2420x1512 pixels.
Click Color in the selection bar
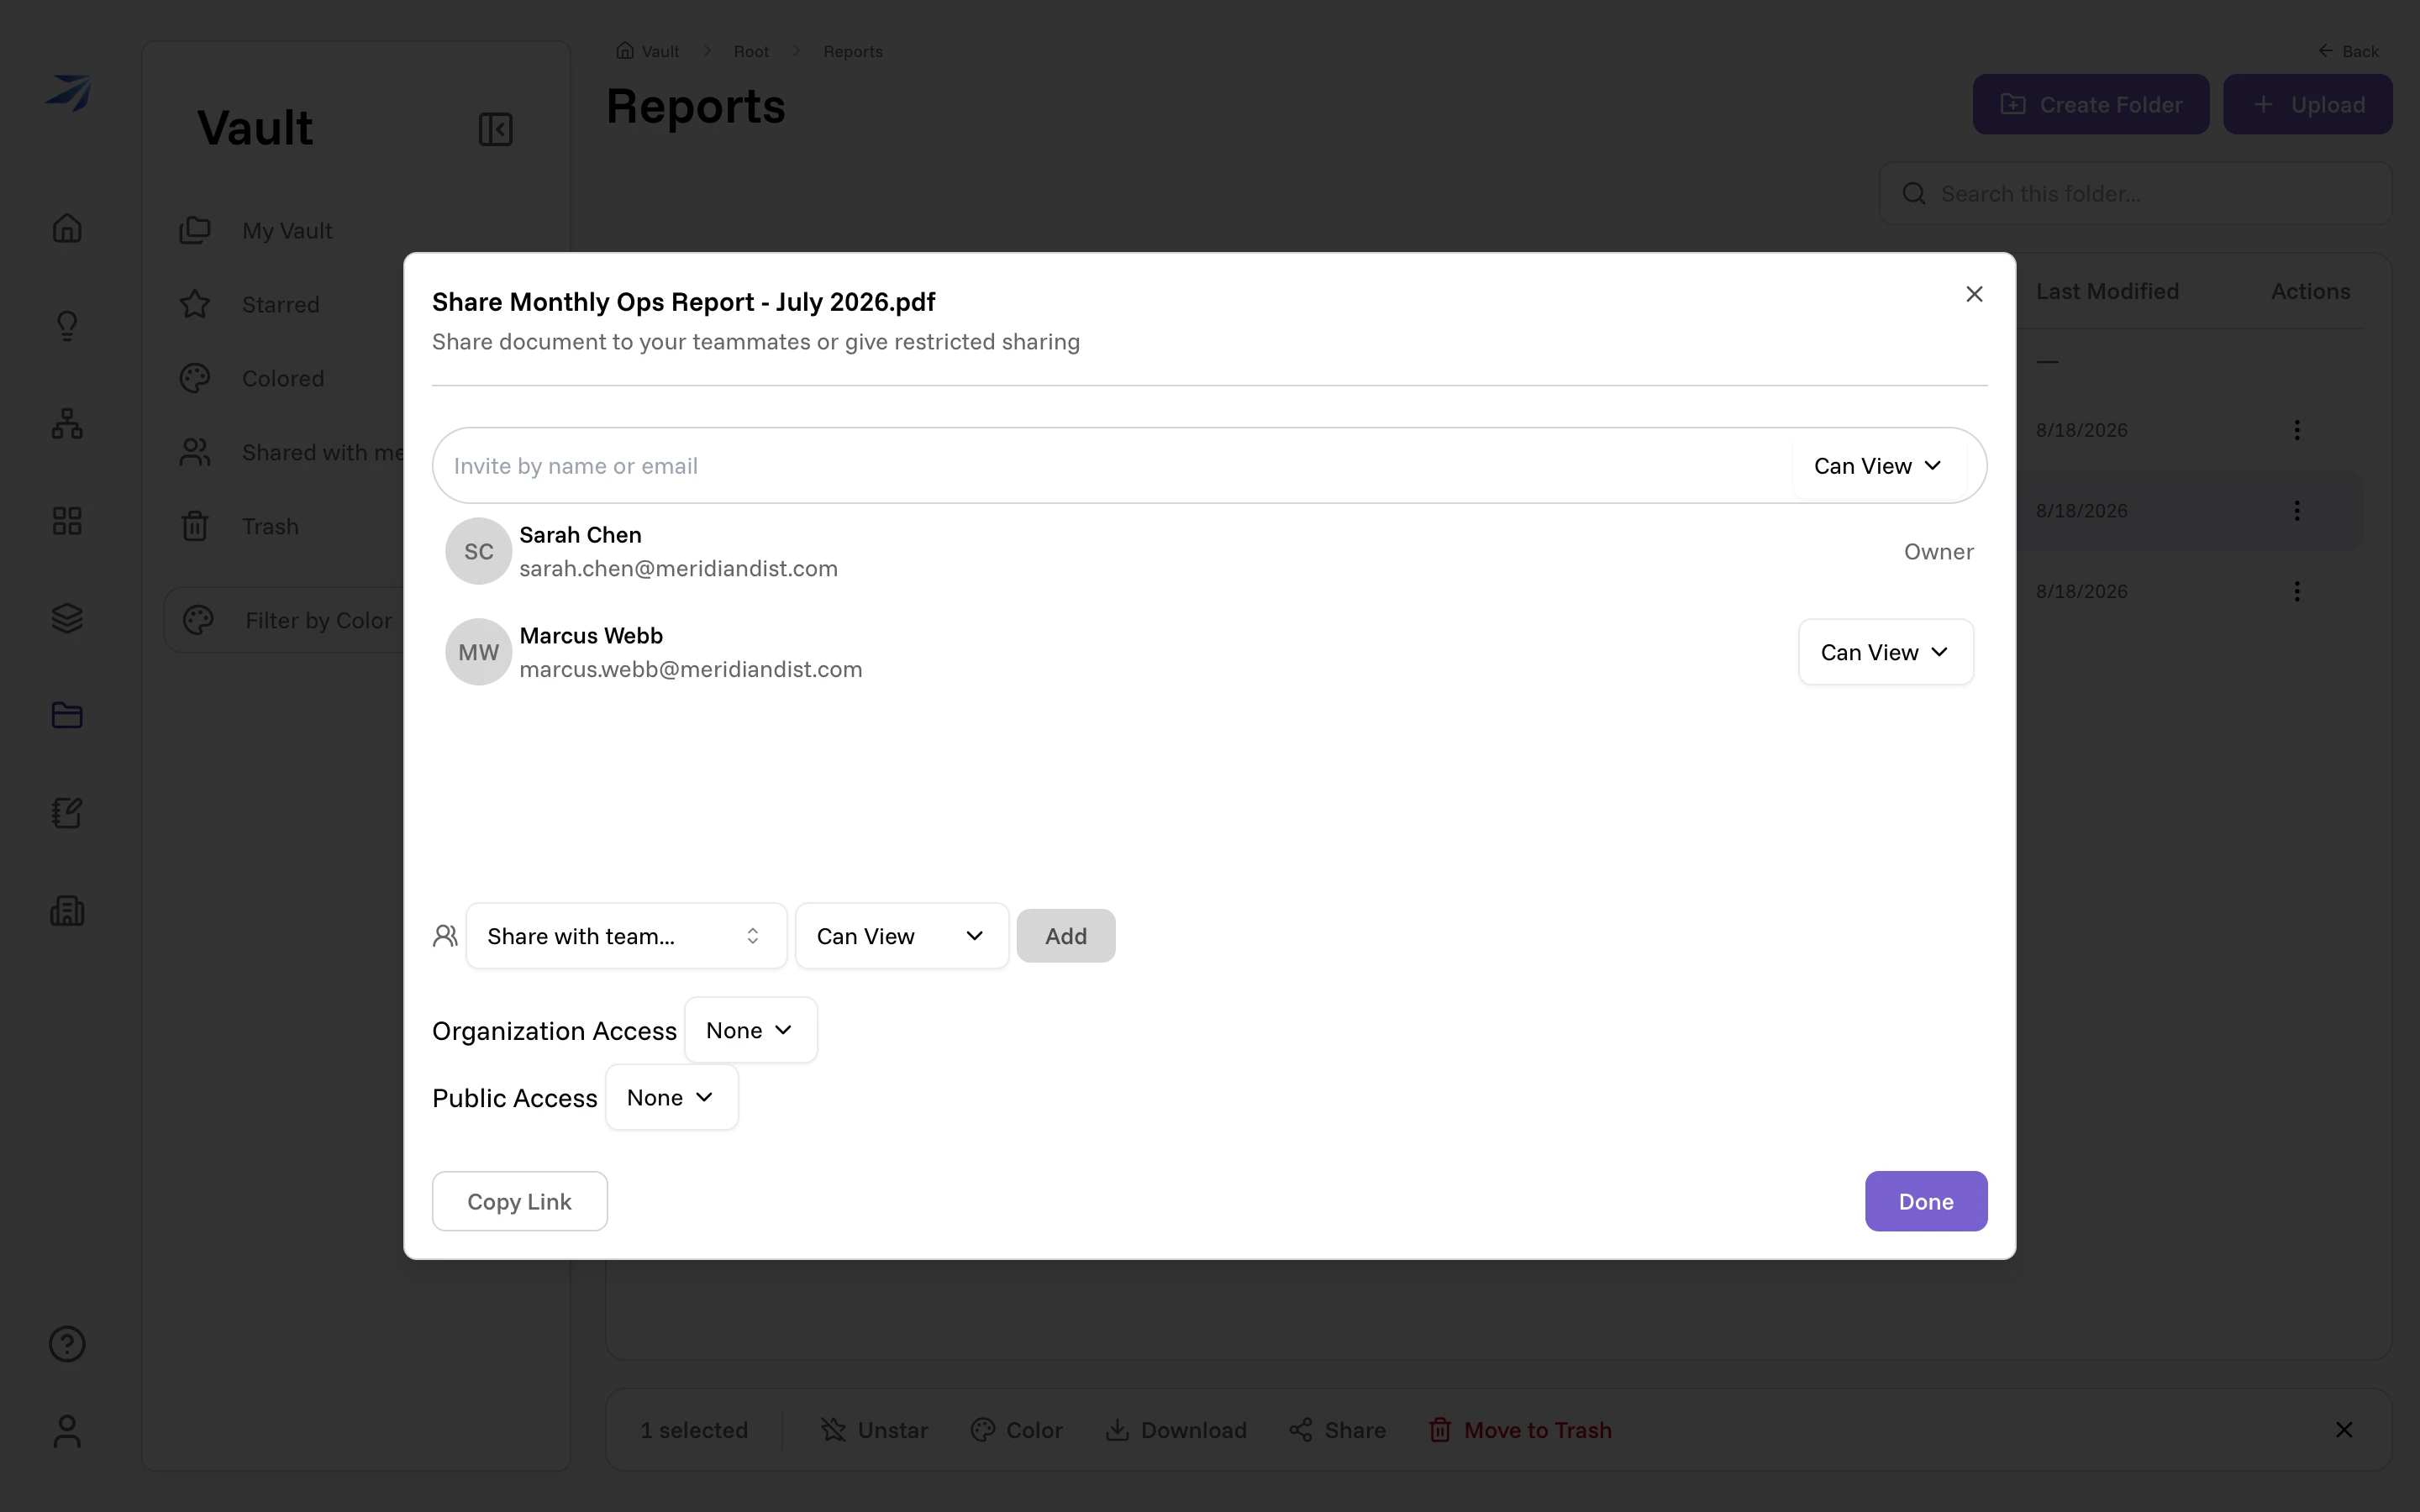click(x=1016, y=1430)
